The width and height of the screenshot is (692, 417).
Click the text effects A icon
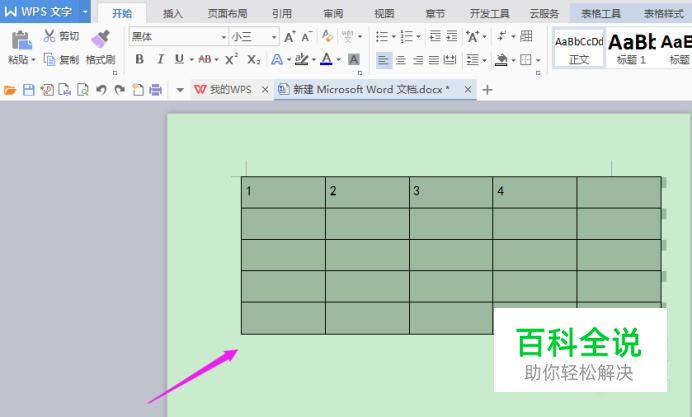coord(277,59)
